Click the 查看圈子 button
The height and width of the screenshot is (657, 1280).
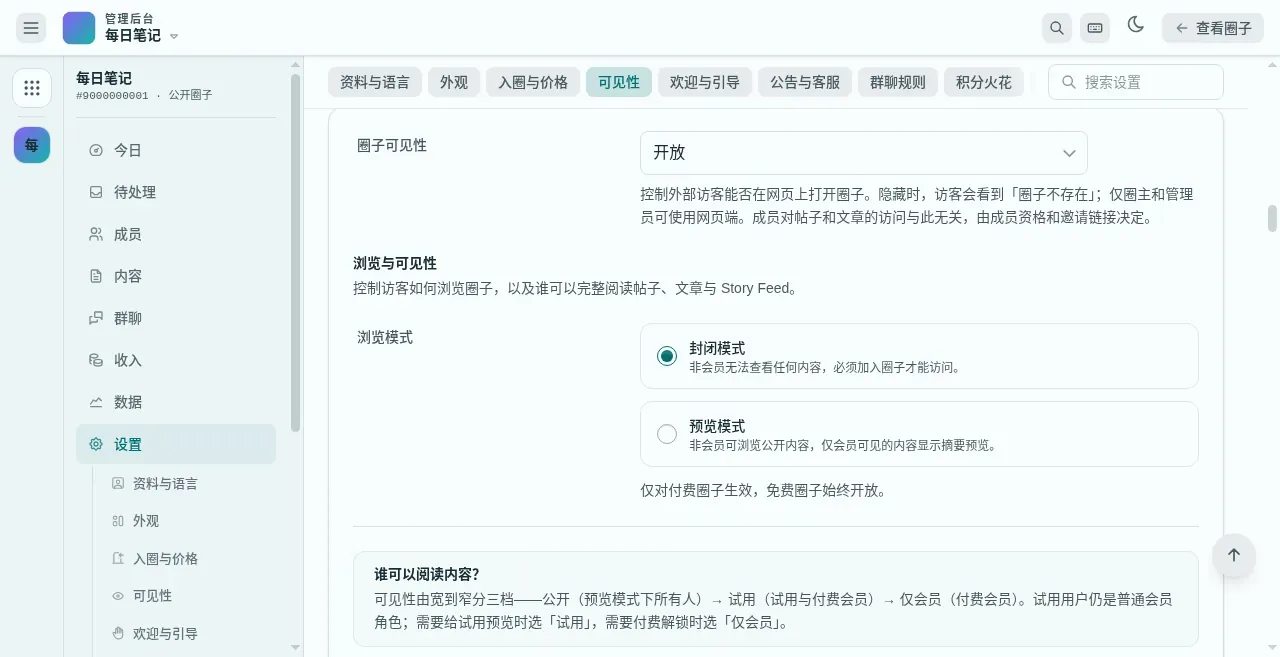(x=1213, y=28)
